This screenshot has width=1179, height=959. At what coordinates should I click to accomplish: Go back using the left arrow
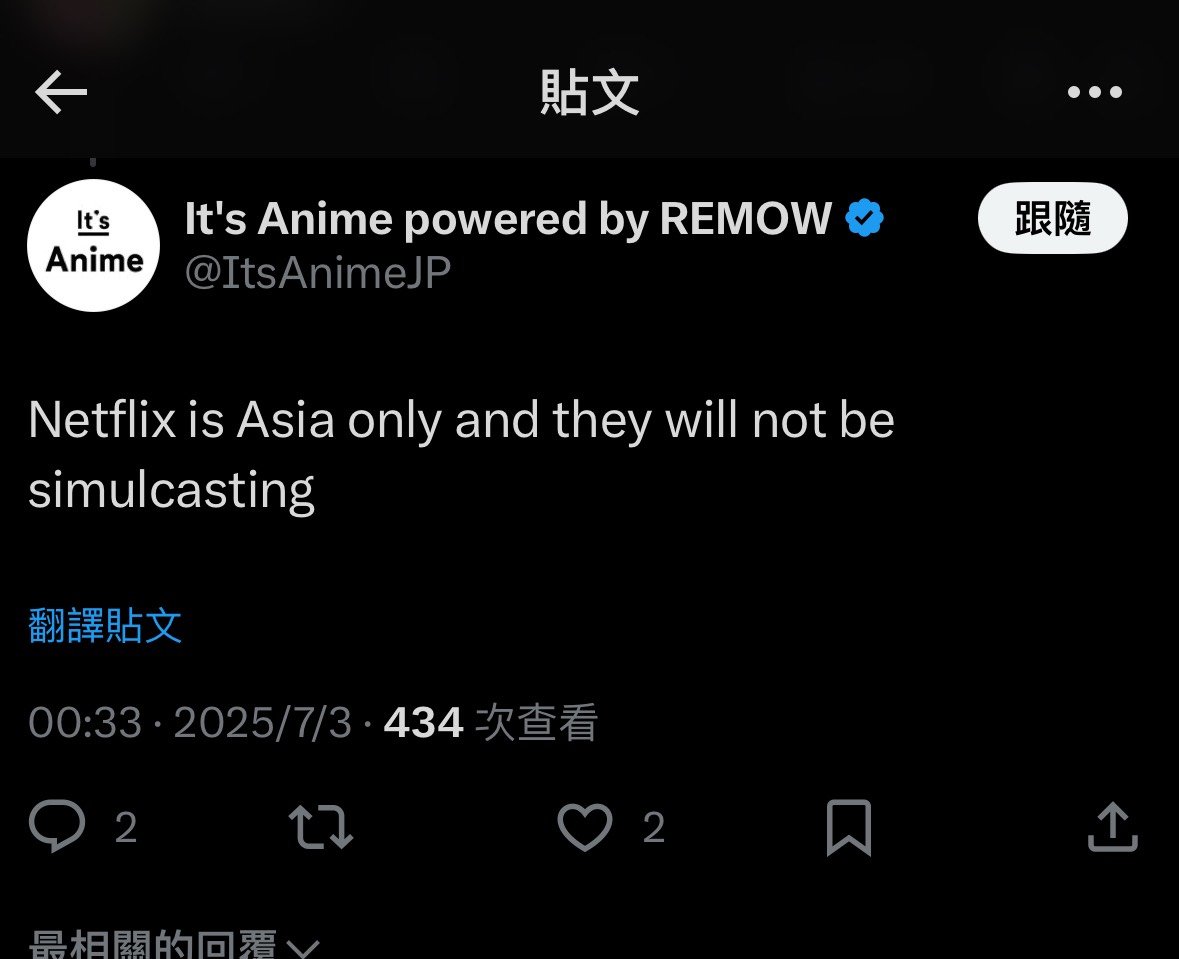(61, 92)
